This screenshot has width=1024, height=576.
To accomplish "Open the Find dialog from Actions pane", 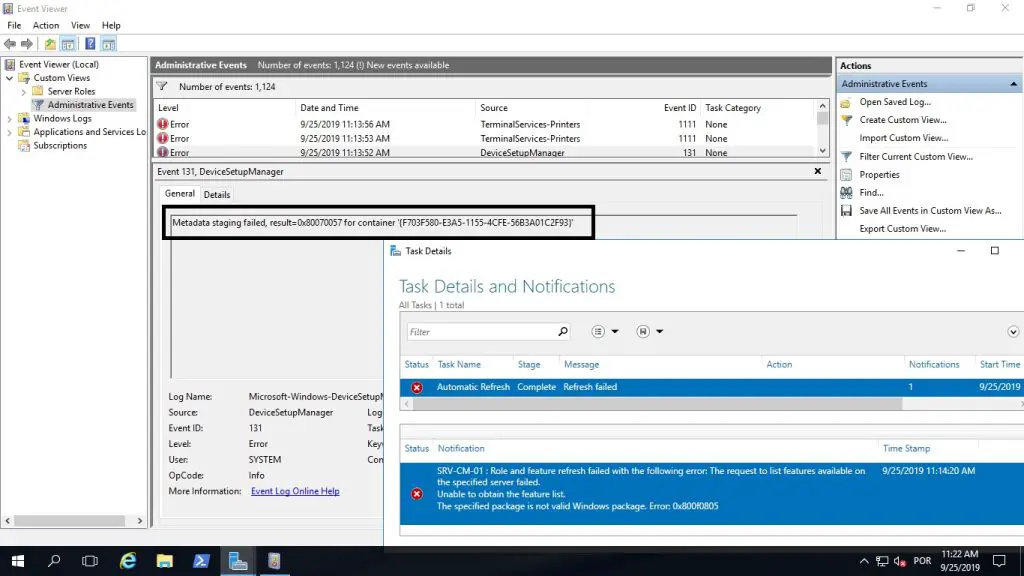I will point(871,192).
